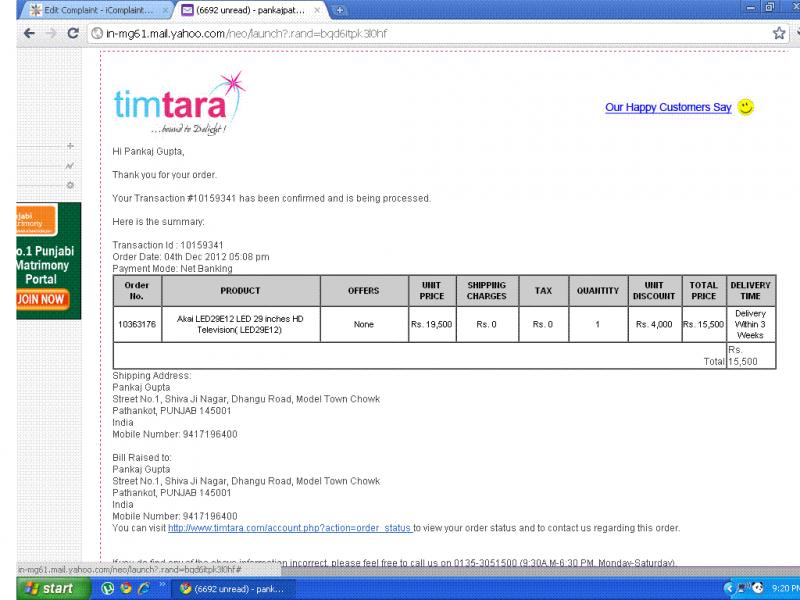Open the Windows Start menu
The width and height of the screenshot is (800, 600).
[x=54, y=588]
